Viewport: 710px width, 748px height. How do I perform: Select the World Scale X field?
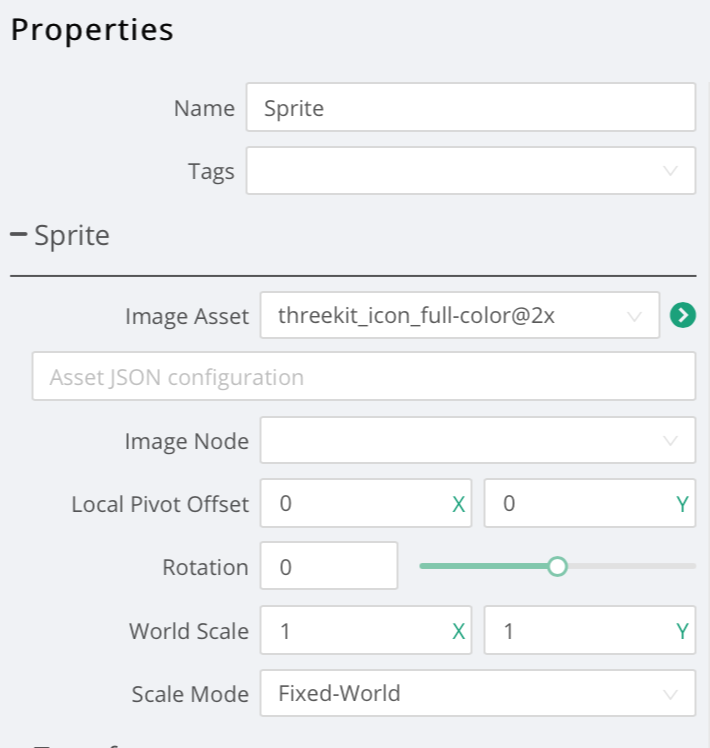pyautogui.click(x=355, y=631)
